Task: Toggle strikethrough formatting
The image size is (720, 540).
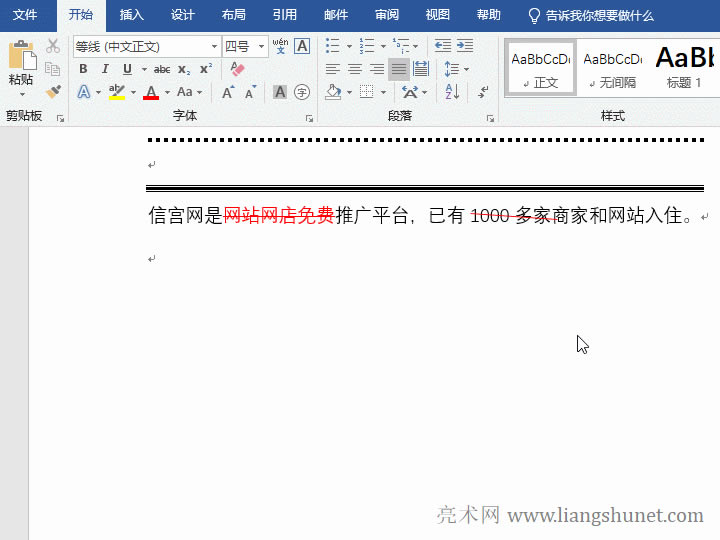Action: [x=162, y=69]
